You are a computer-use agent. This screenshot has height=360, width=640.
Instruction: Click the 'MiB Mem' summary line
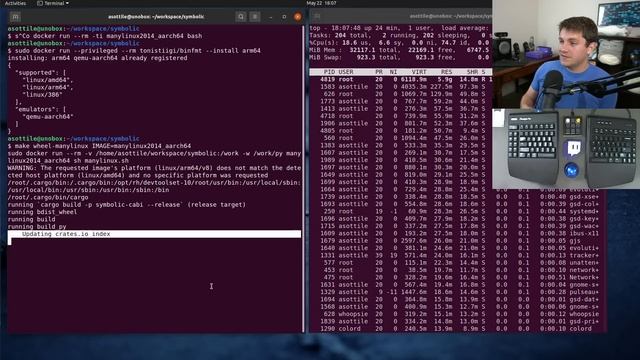400,50
